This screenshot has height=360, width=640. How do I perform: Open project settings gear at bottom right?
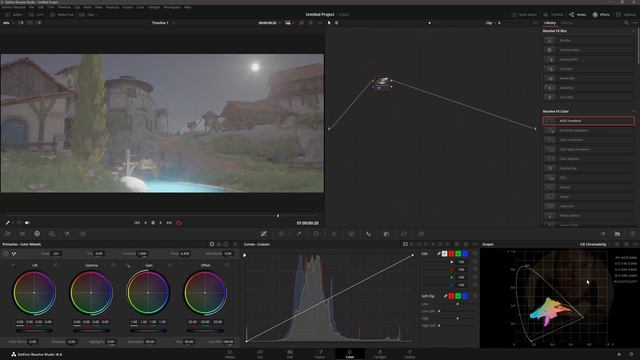click(631, 354)
